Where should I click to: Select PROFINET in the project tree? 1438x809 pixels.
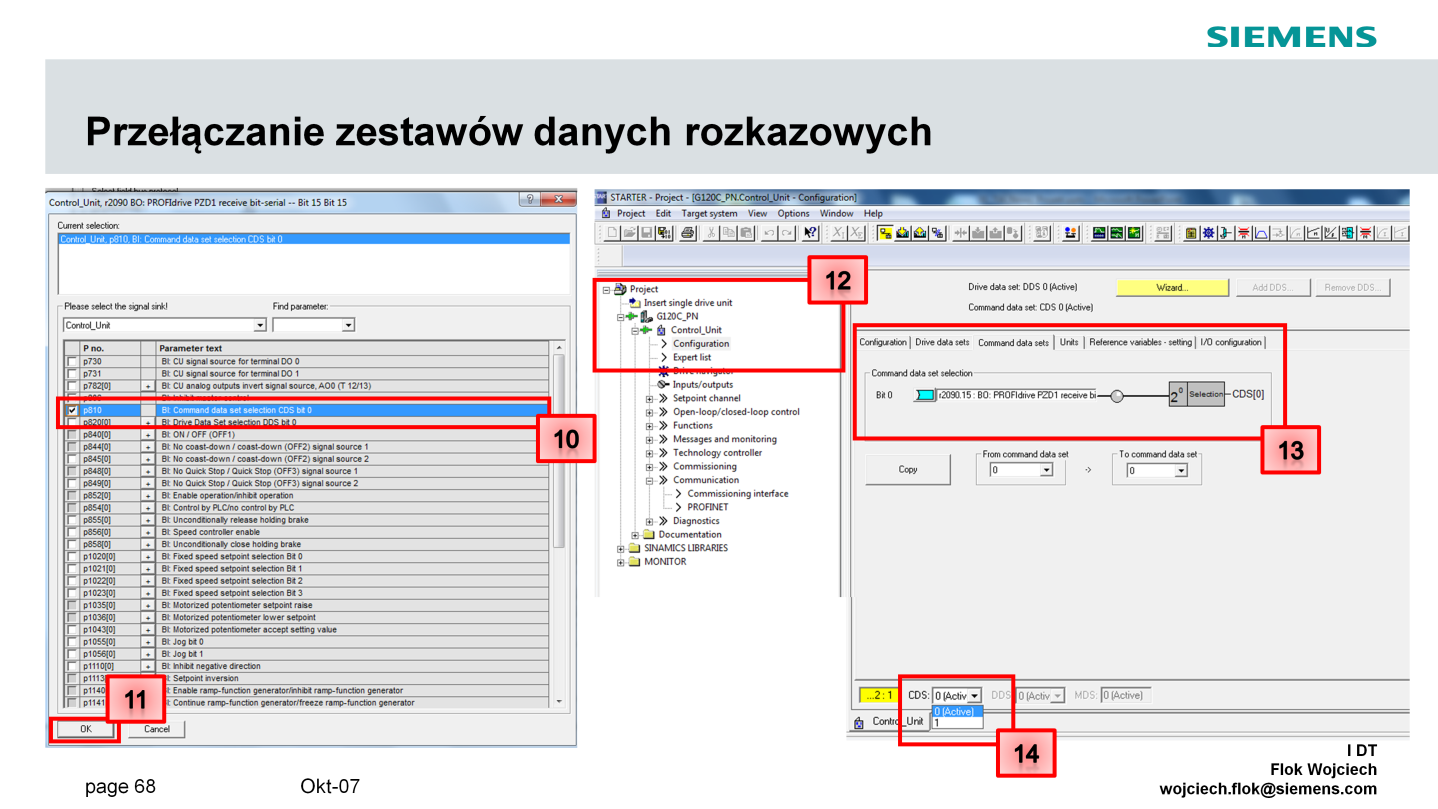click(x=708, y=507)
